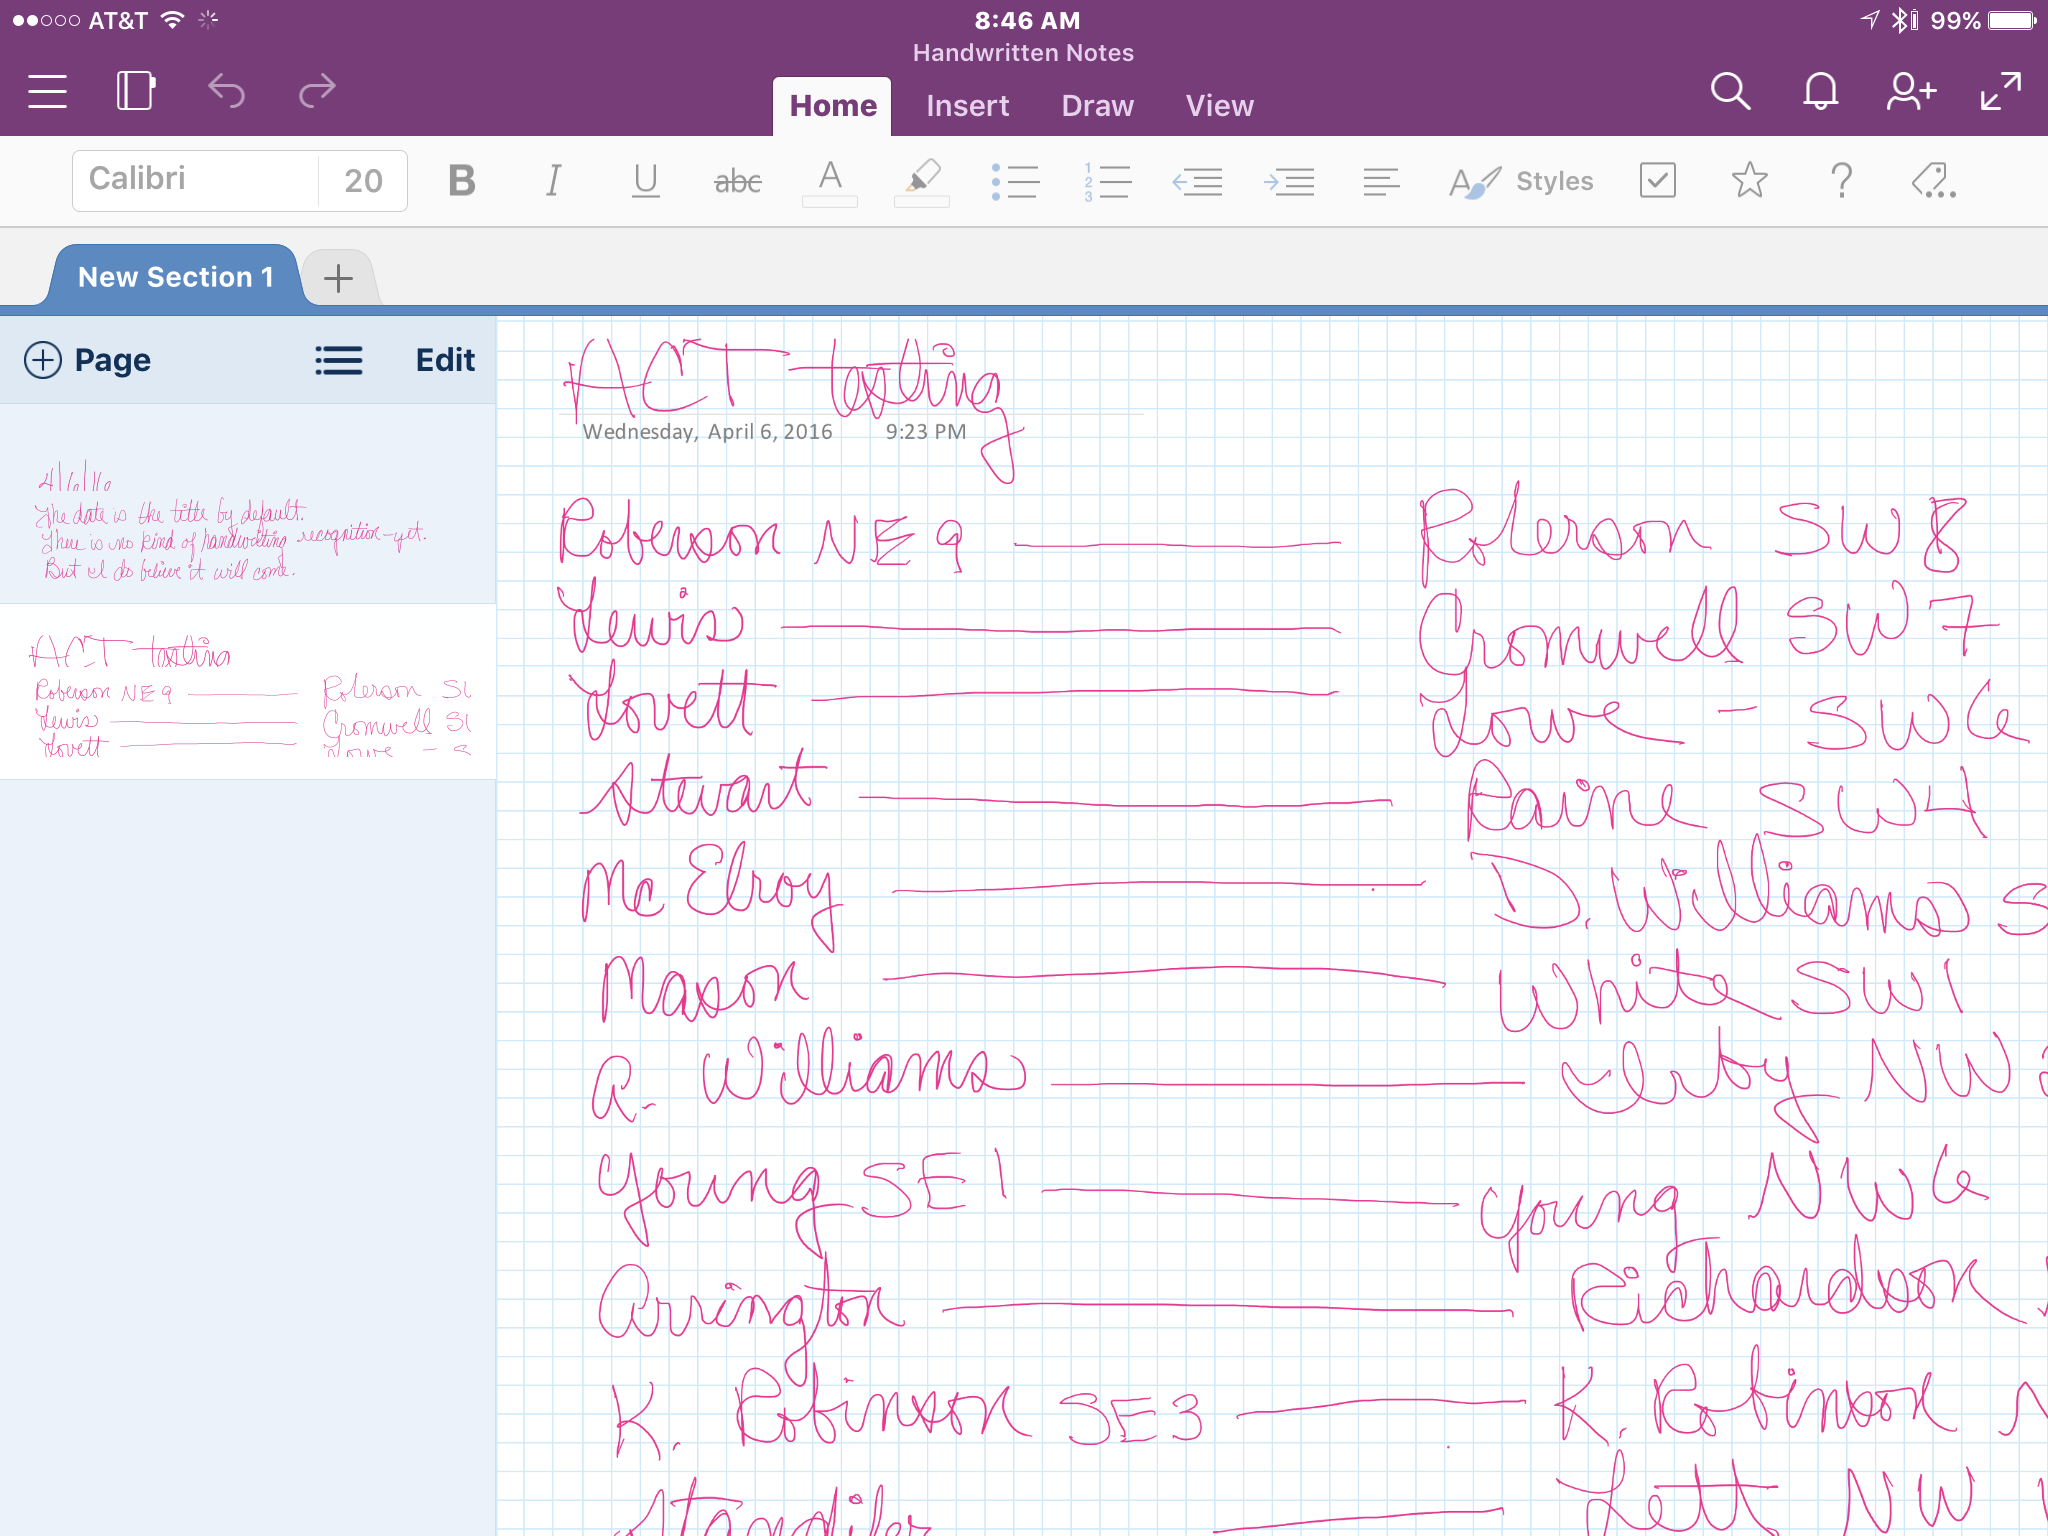Screen dimensions: 2048x1536
Task: Expand the Styles gallery
Action: [1521, 181]
